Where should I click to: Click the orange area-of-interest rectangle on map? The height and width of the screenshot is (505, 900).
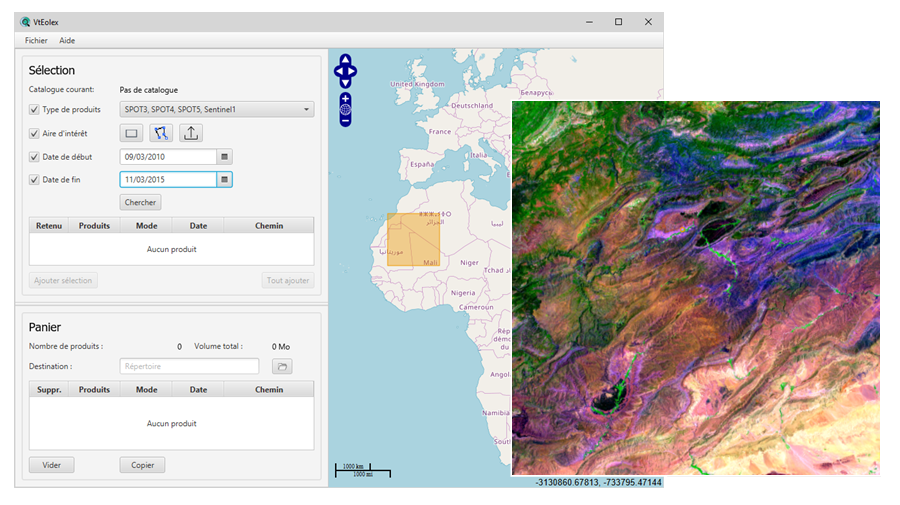[x=413, y=239]
